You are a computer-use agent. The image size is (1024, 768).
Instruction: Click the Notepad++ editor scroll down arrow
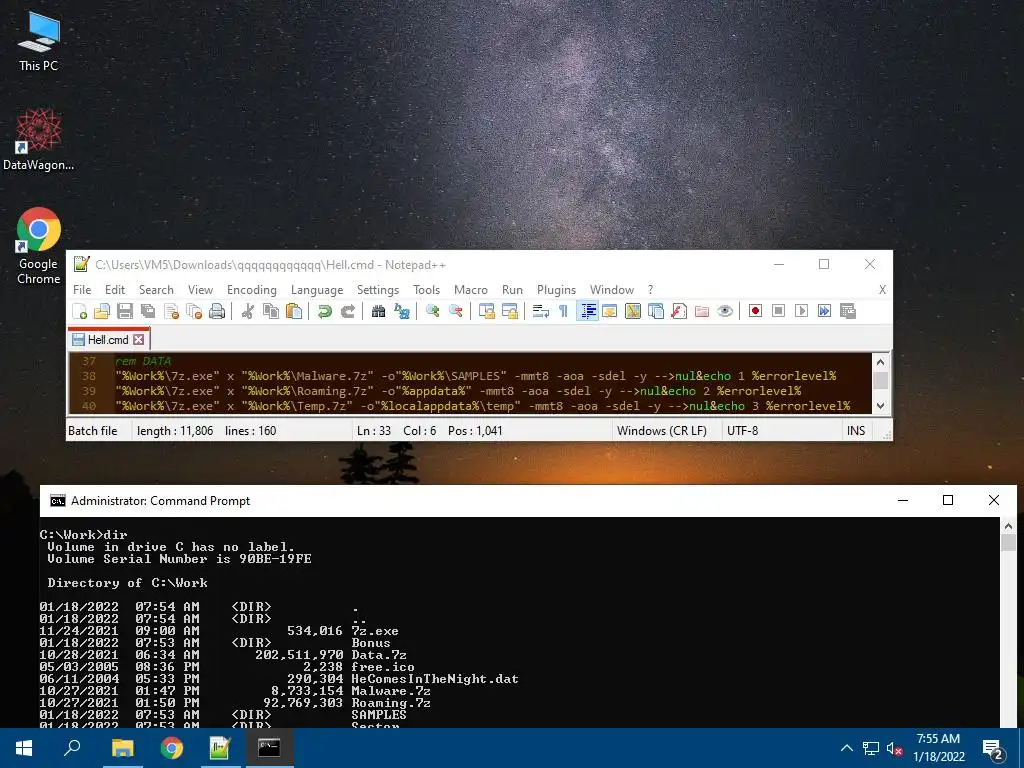[x=880, y=406]
